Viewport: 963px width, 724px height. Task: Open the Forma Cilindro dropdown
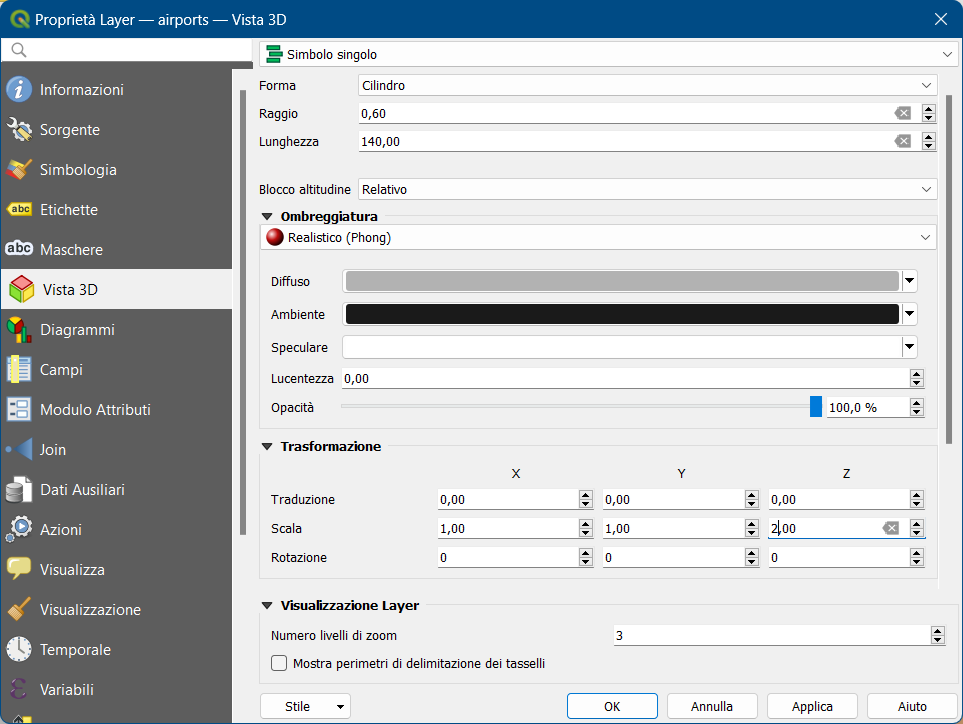pos(647,85)
